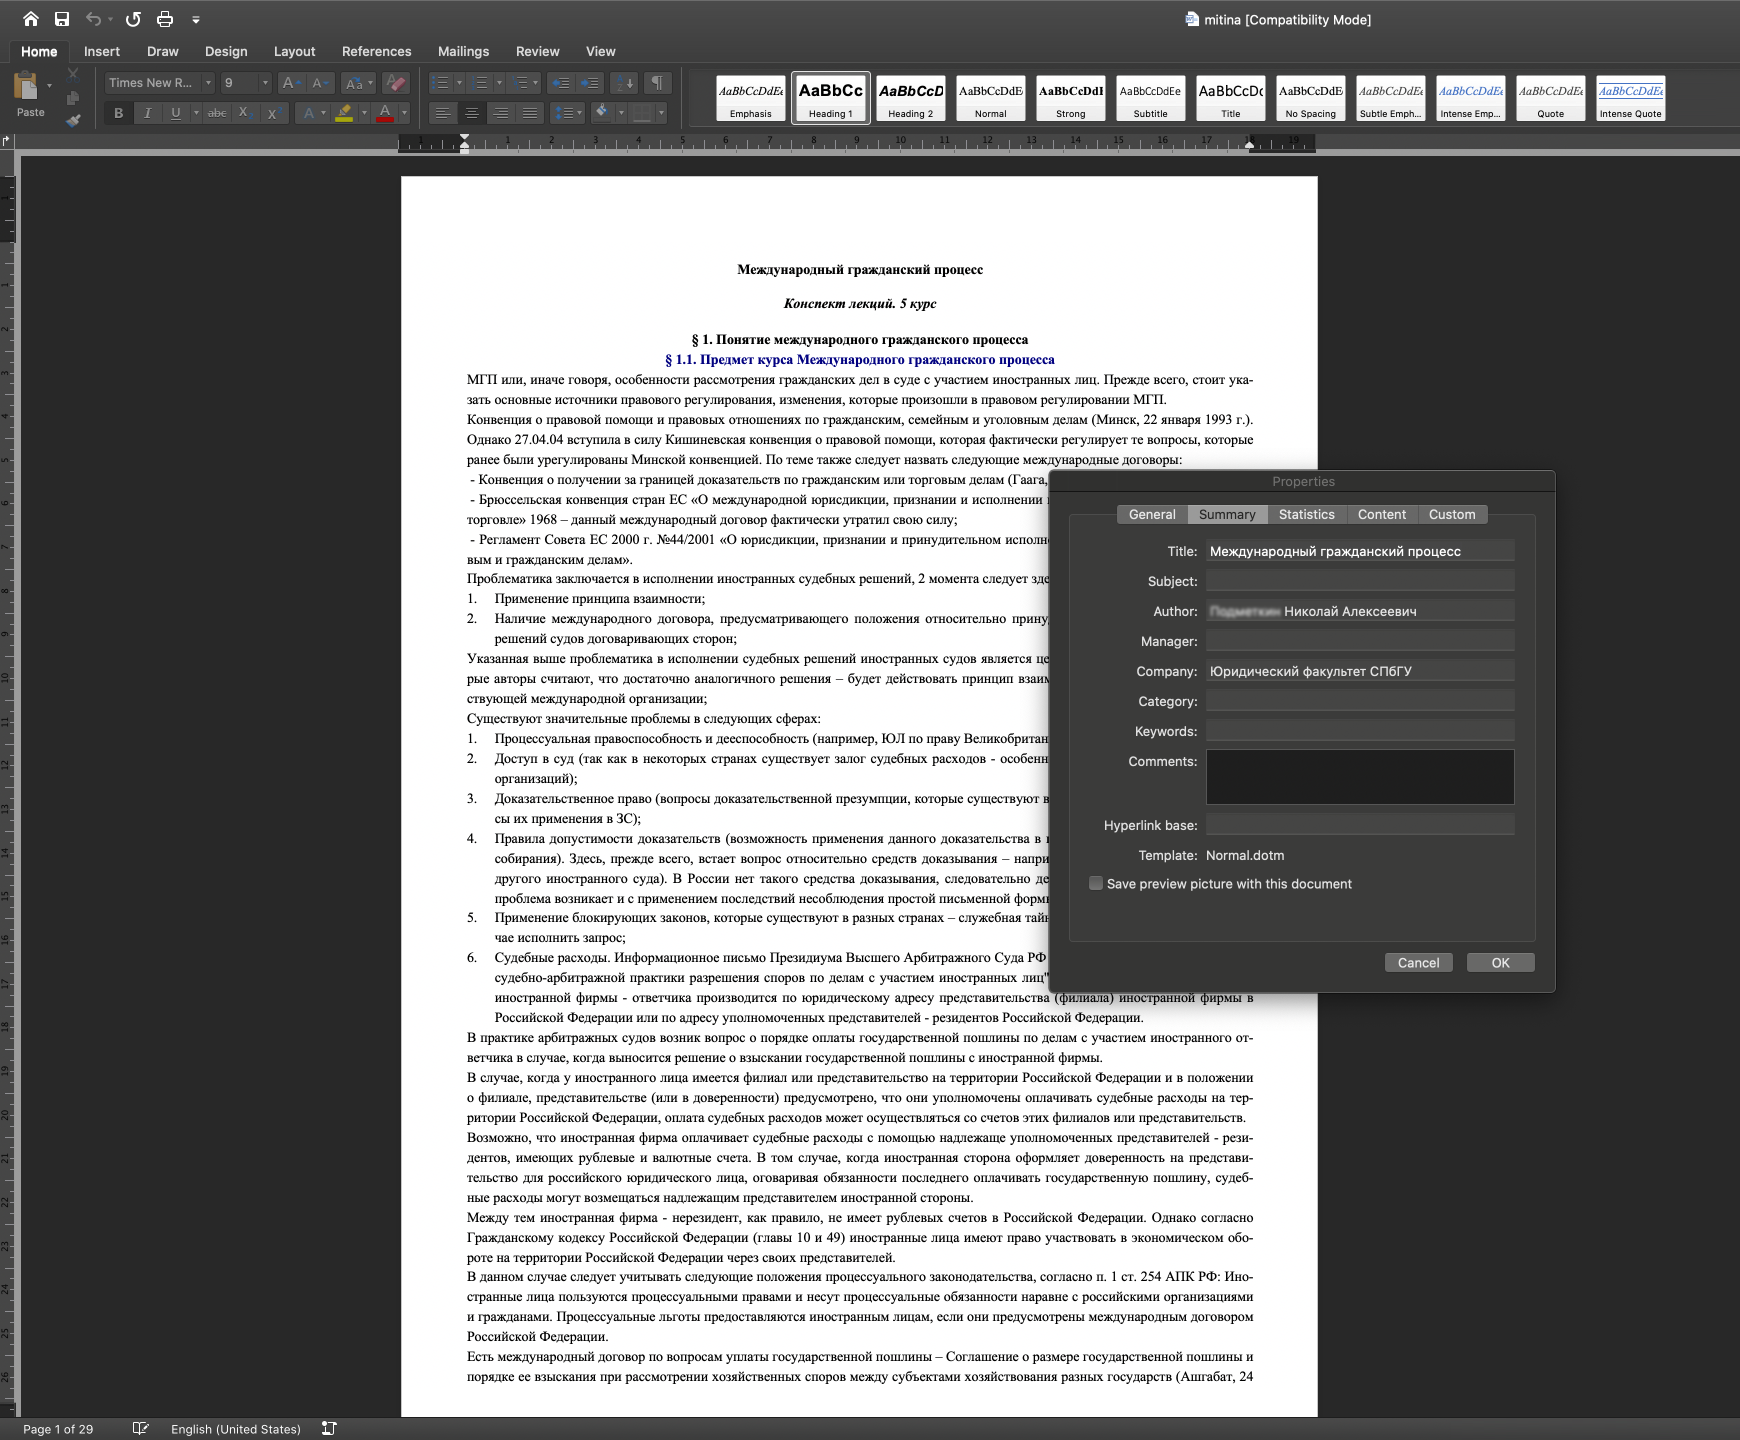The height and width of the screenshot is (1440, 1740).
Task: Open the font name dropdown
Action: [x=208, y=83]
